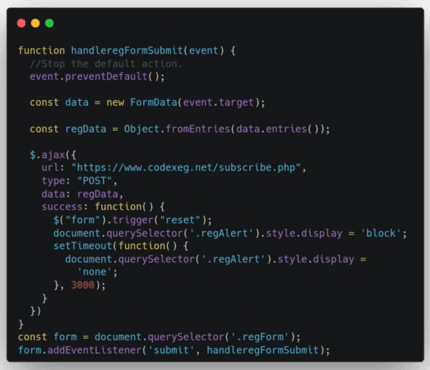Click the function name handleregFormSubmit in declaration
The height and width of the screenshot is (370, 430).
[x=127, y=51]
